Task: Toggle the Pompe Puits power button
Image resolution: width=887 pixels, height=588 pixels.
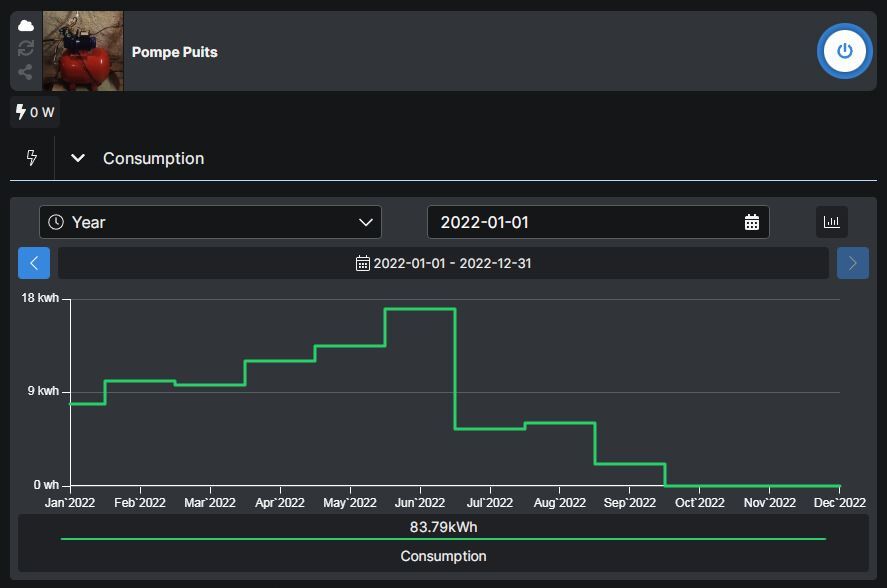Action: pos(844,51)
